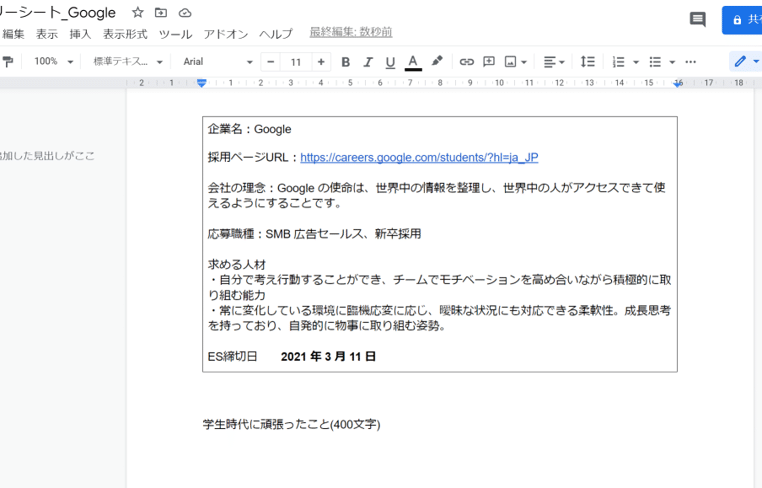Toggle underline formatting
Viewport: 762px width, 488px height.
point(390,62)
